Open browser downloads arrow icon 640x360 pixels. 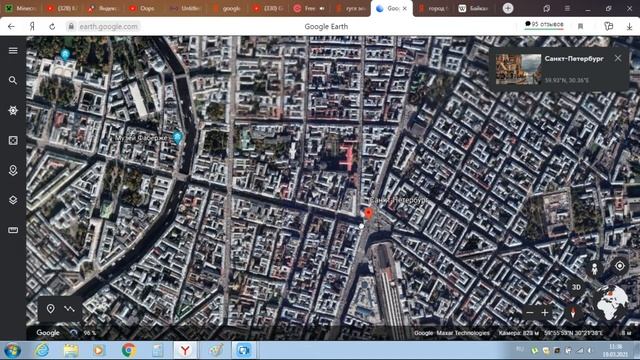pyautogui.click(x=629, y=27)
